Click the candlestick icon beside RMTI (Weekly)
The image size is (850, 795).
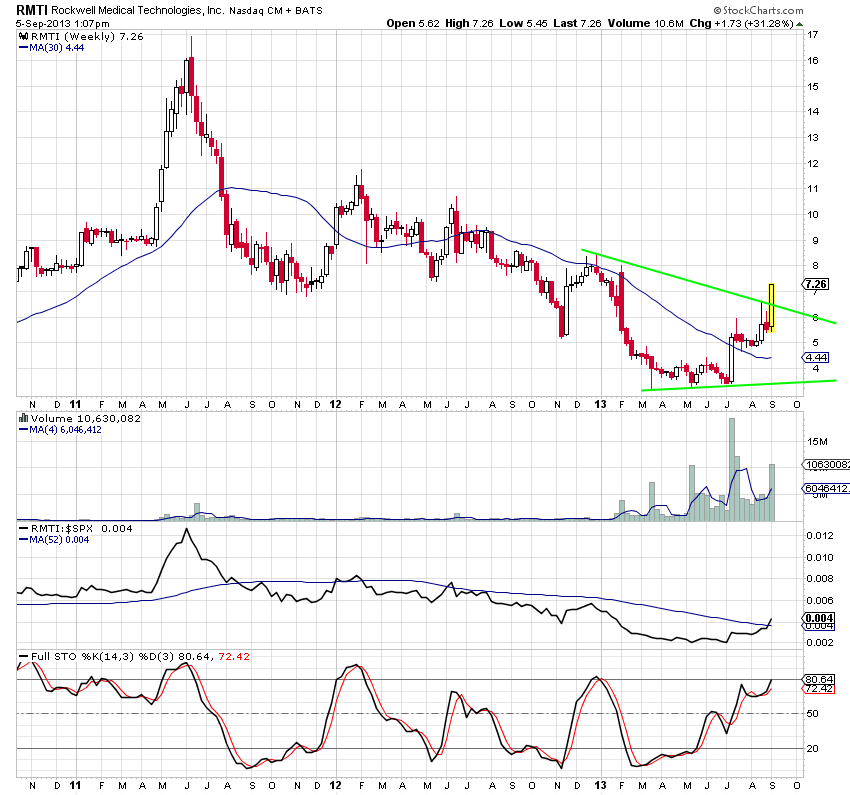click(x=23, y=36)
